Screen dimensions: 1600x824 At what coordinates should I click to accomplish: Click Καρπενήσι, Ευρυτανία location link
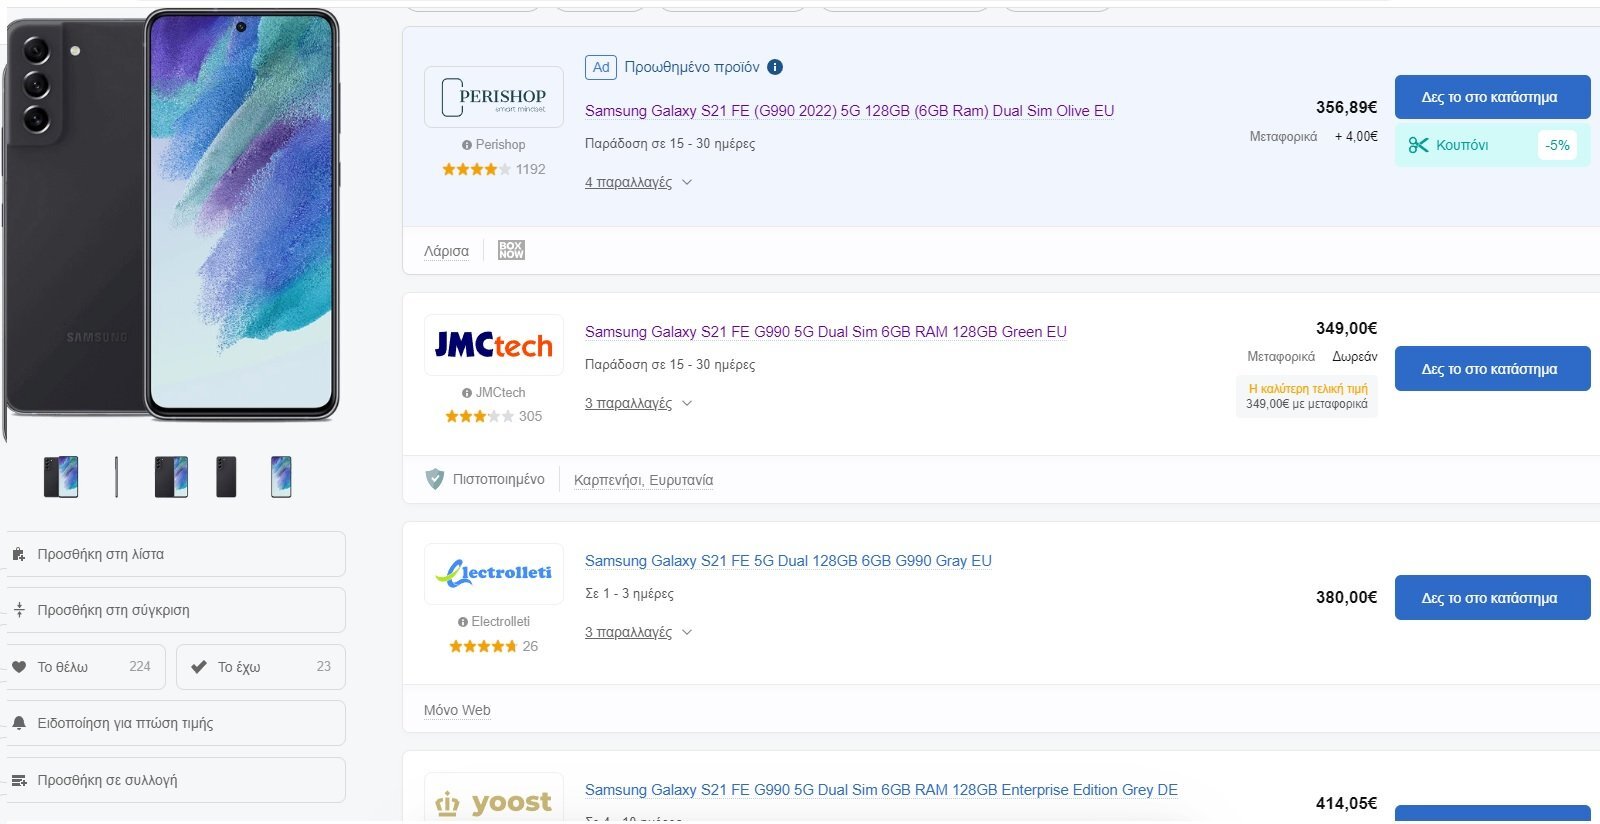[x=644, y=480]
